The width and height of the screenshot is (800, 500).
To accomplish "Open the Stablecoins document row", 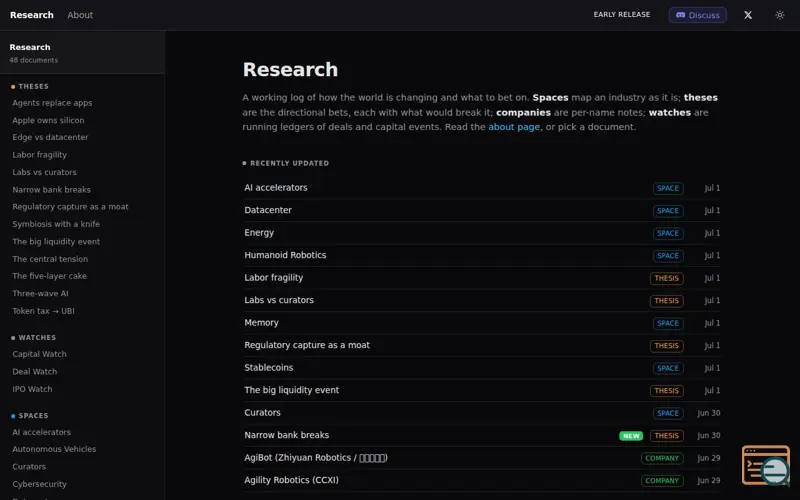I will coord(482,367).
